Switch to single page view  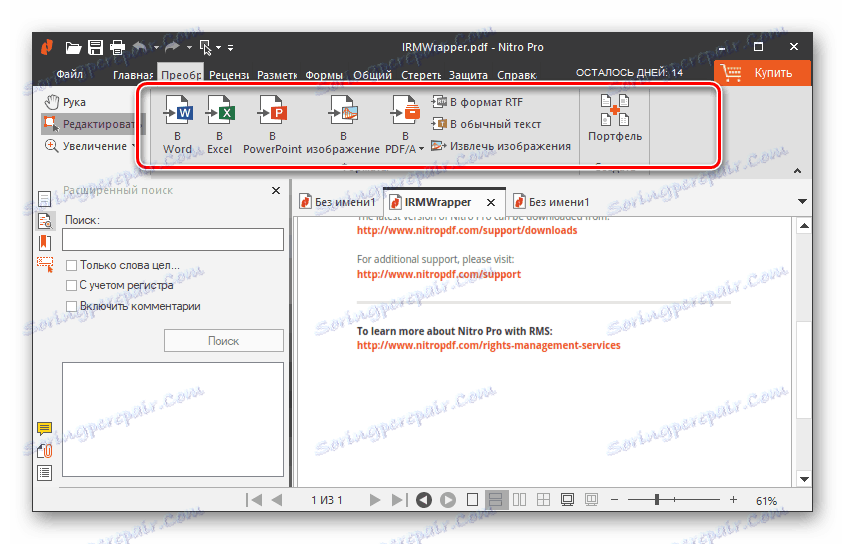[x=472, y=500]
